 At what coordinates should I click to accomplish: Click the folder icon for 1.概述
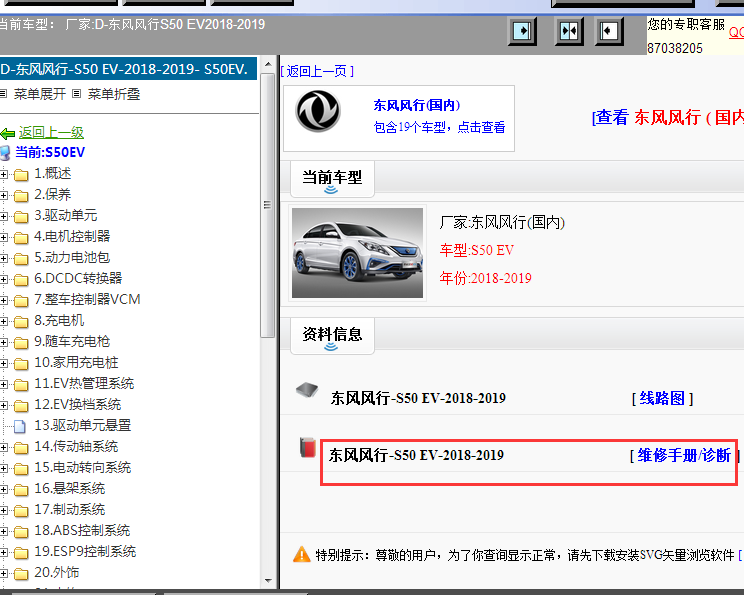(x=21, y=175)
